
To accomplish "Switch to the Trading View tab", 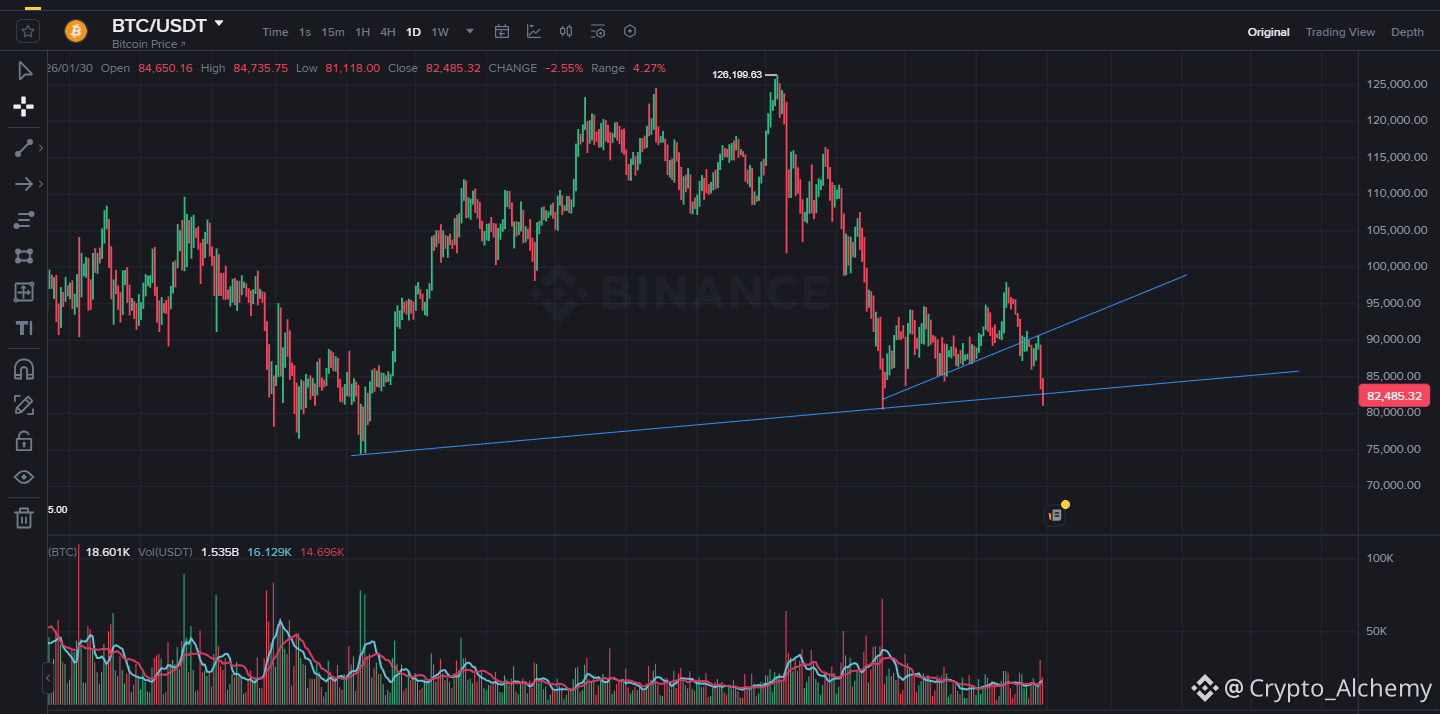I will tap(1340, 32).
